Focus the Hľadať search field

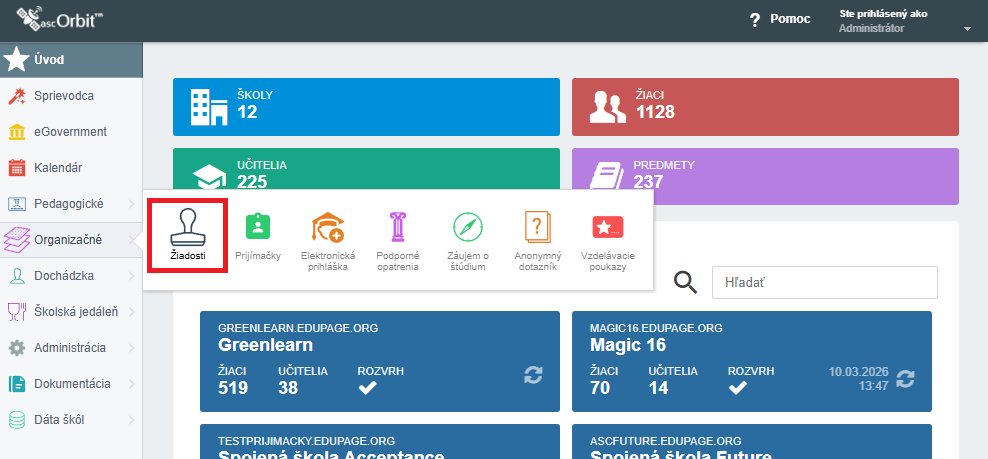(x=824, y=282)
